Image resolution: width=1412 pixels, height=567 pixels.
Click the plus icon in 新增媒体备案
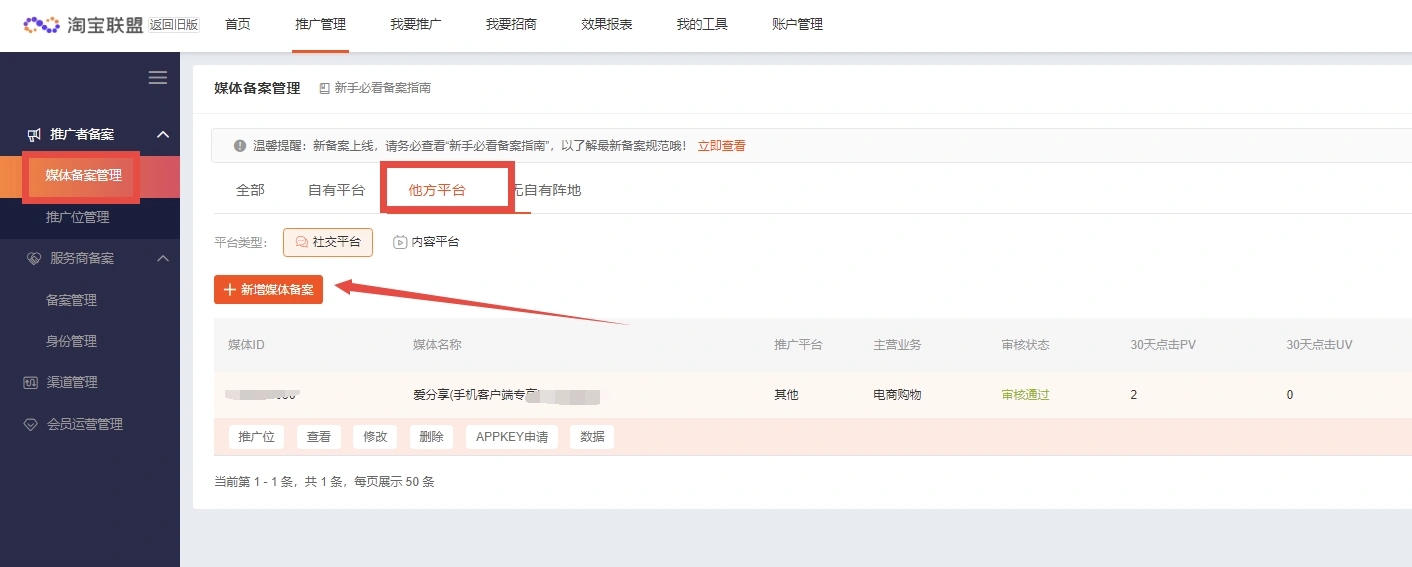[230, 289]
